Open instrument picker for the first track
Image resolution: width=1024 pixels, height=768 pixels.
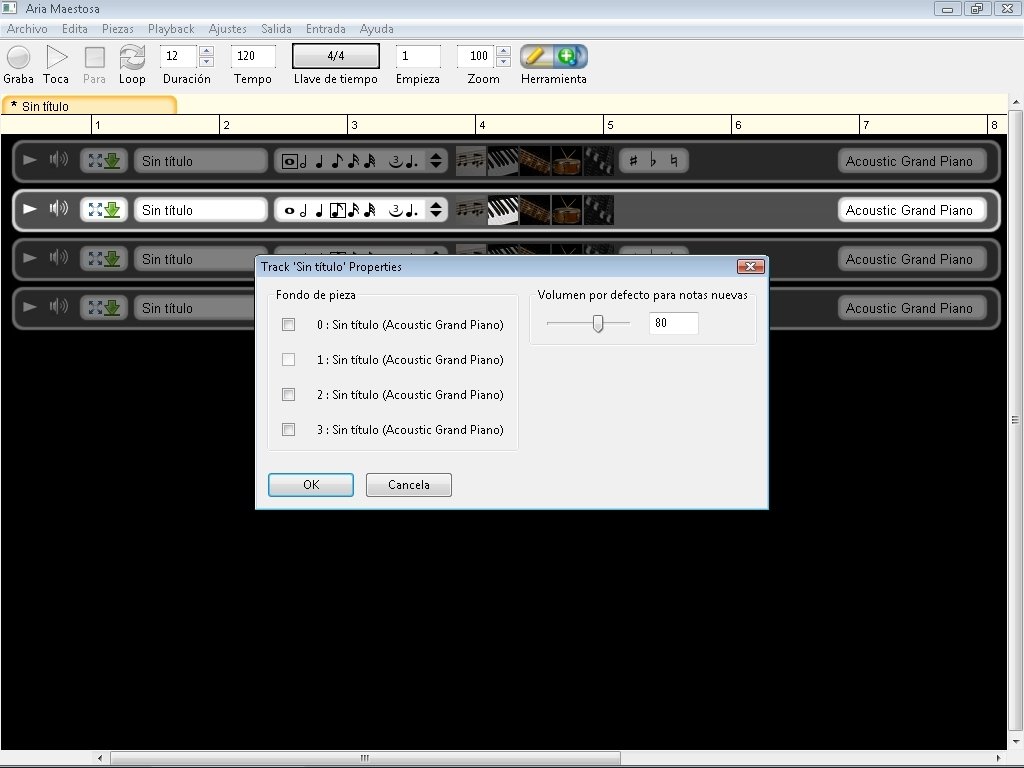tap(912, 161)
